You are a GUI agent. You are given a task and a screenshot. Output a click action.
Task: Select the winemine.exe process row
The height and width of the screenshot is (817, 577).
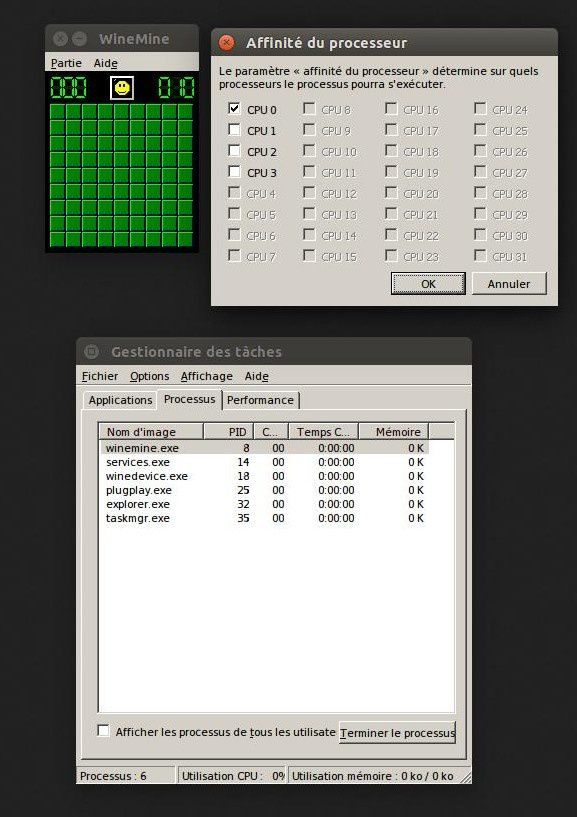tap(264, 448)
